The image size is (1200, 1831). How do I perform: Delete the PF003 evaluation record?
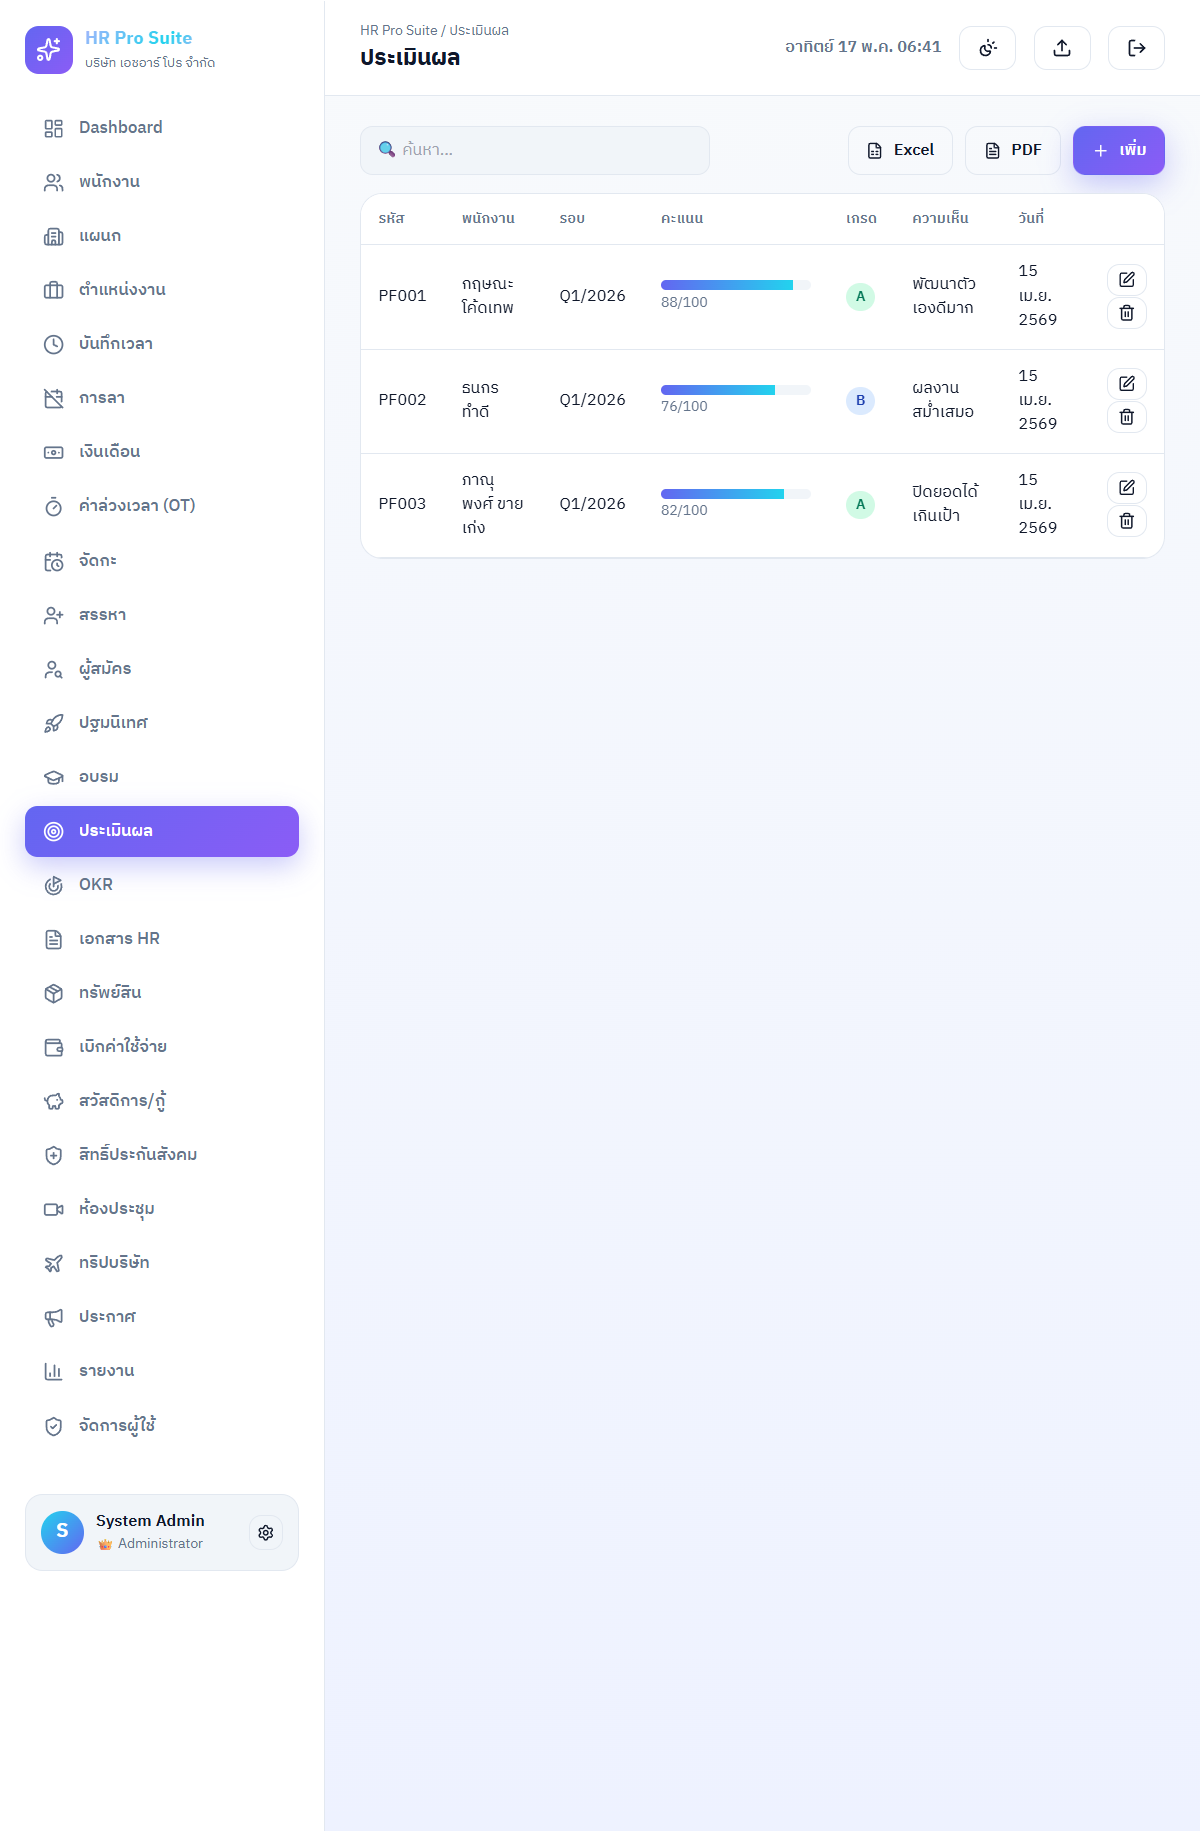click(1127, 521)
